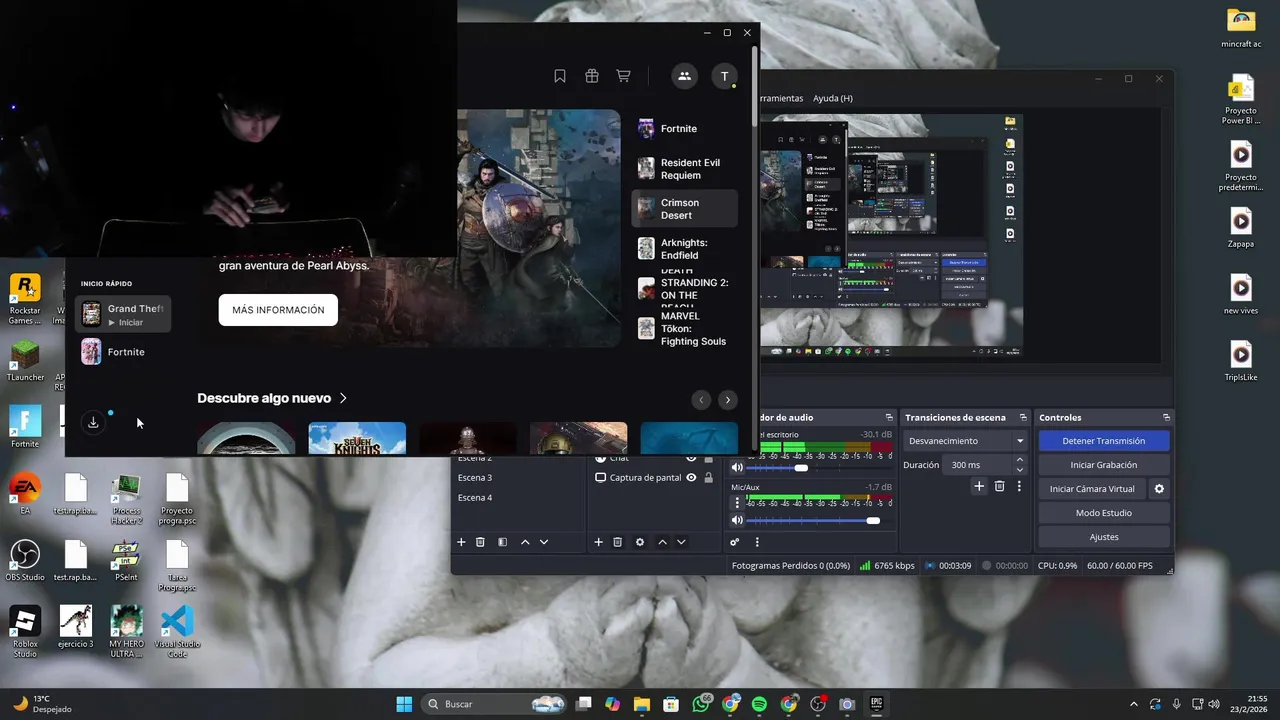Screen dimensions: 1280x720
Task: Open Ajustes in OBS controls
Action: (1103, 537)
